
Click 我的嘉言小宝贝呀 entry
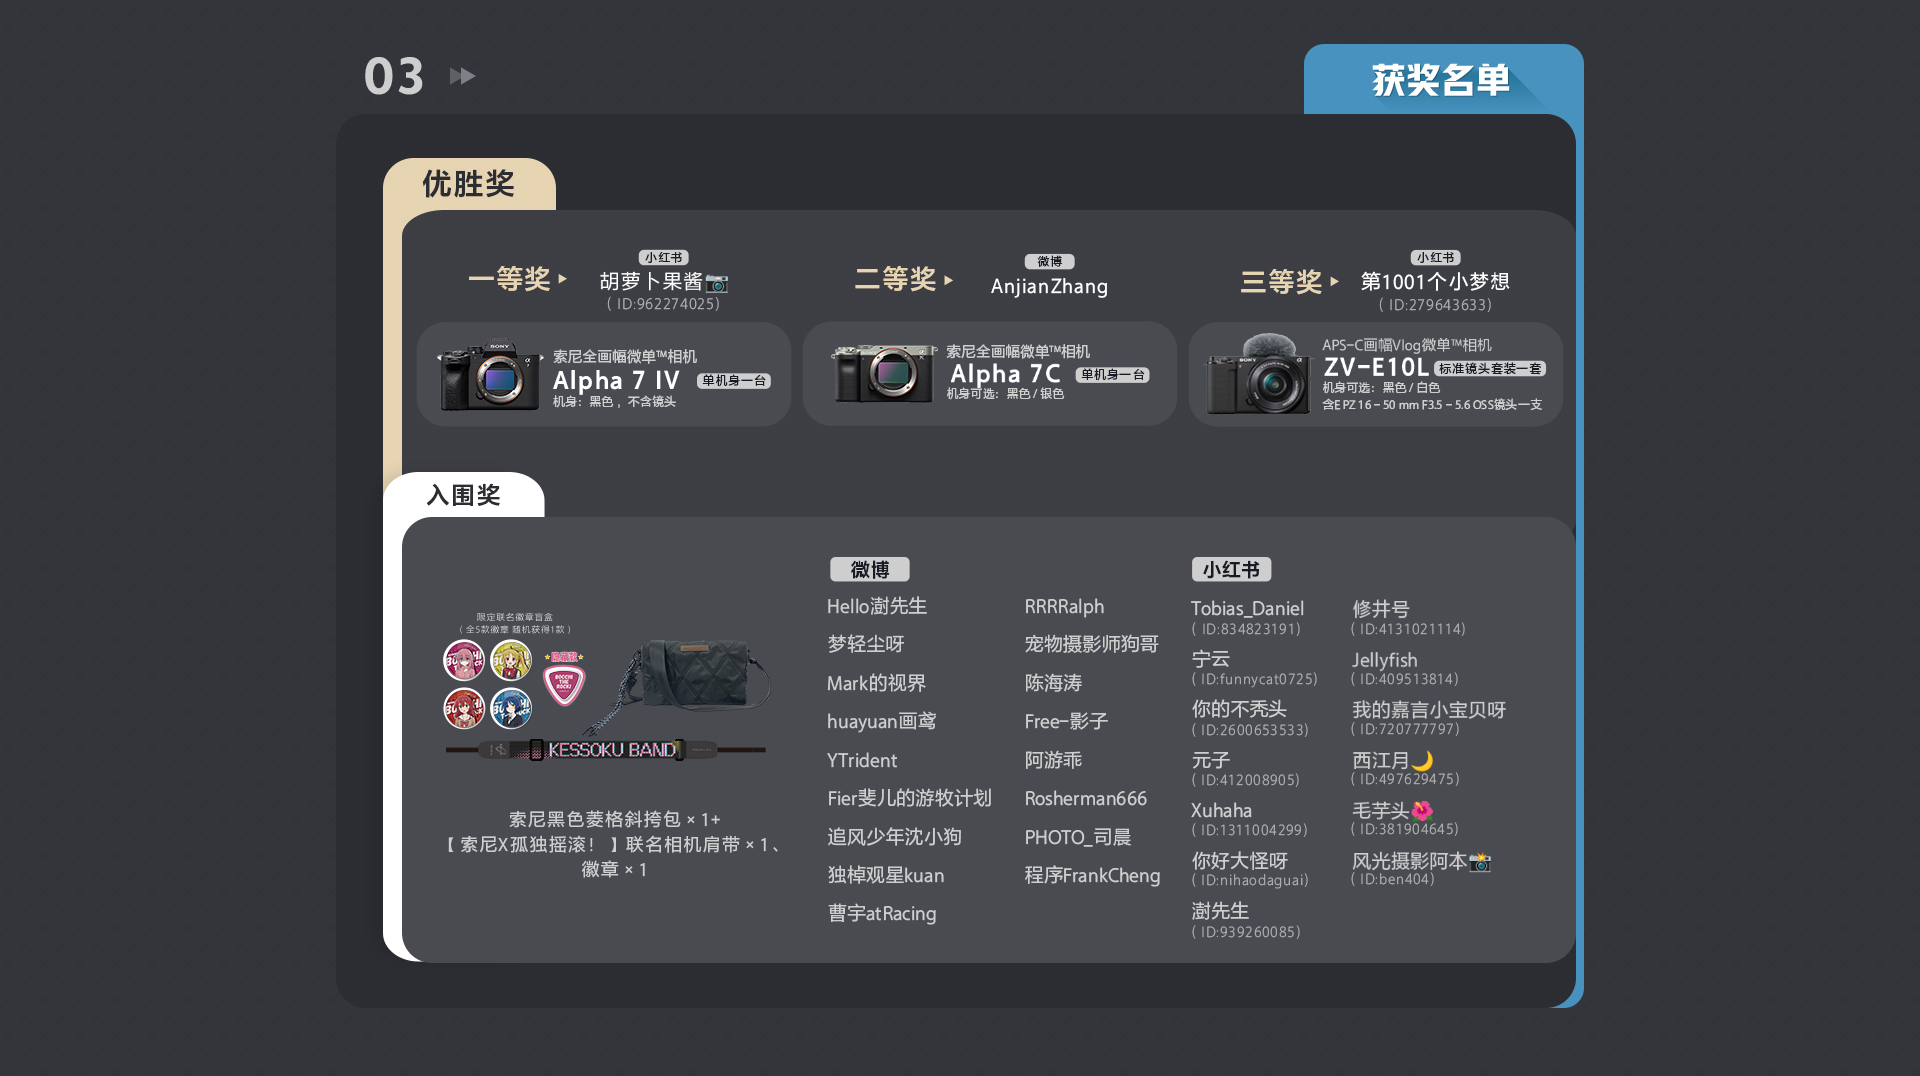1429,711
